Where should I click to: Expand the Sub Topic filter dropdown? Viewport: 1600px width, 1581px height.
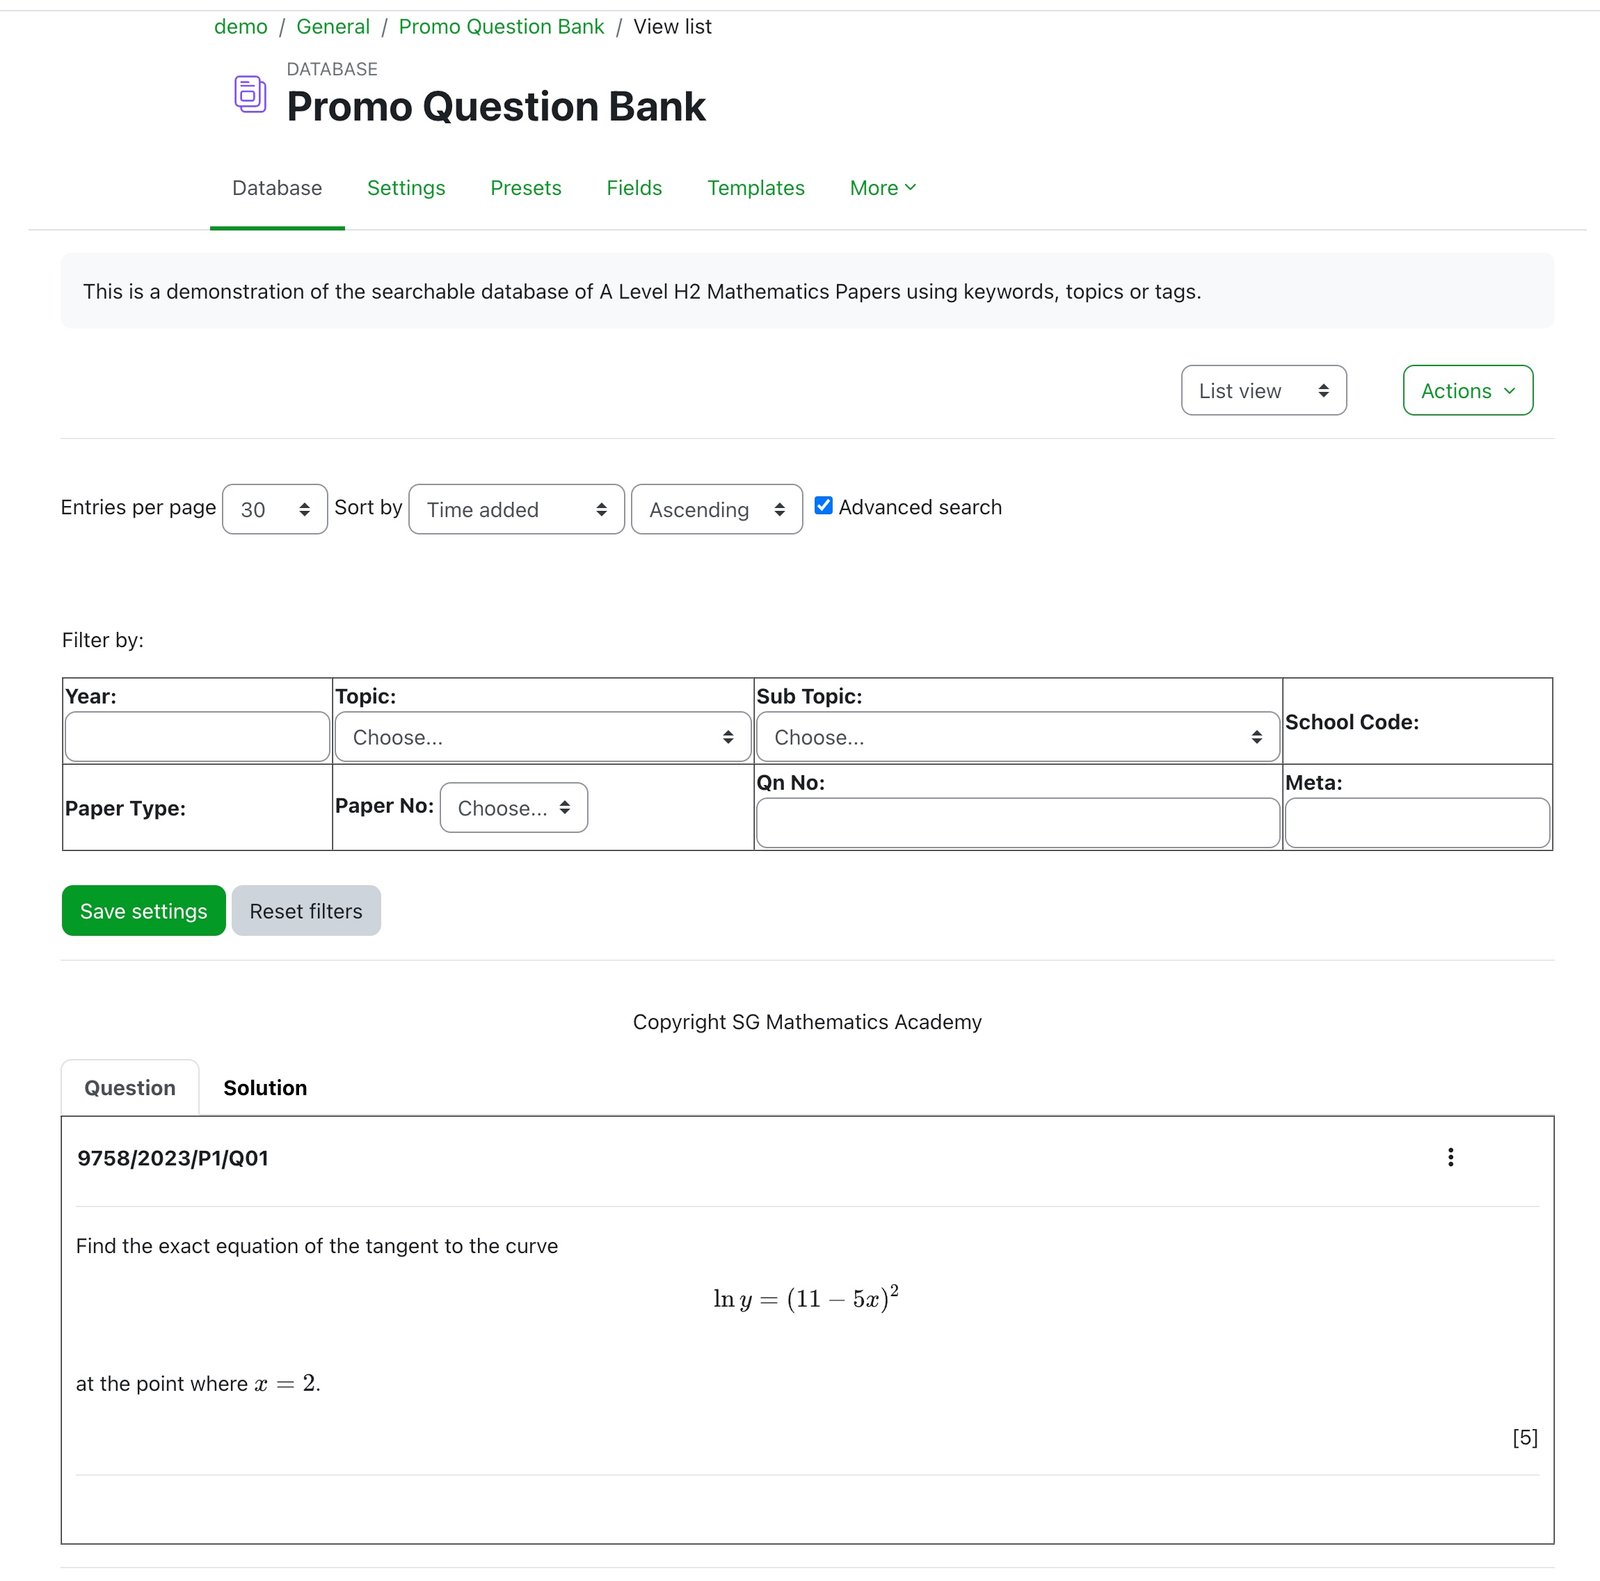[x=1017, y=737]
